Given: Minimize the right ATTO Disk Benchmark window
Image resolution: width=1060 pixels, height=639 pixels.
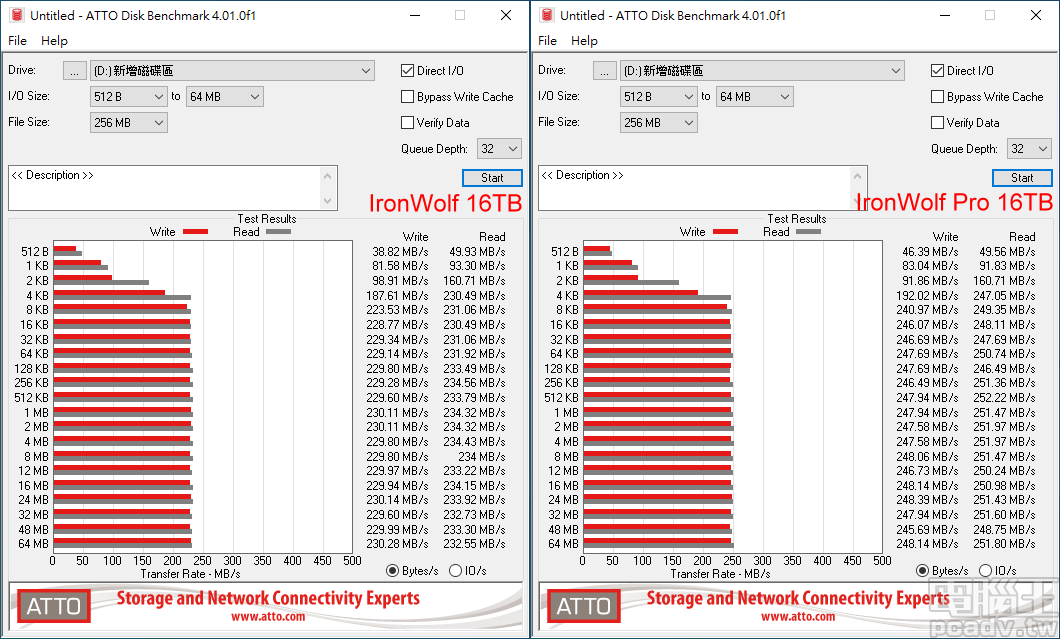Looking at the screenshot, I should click(x=944, y=15).
